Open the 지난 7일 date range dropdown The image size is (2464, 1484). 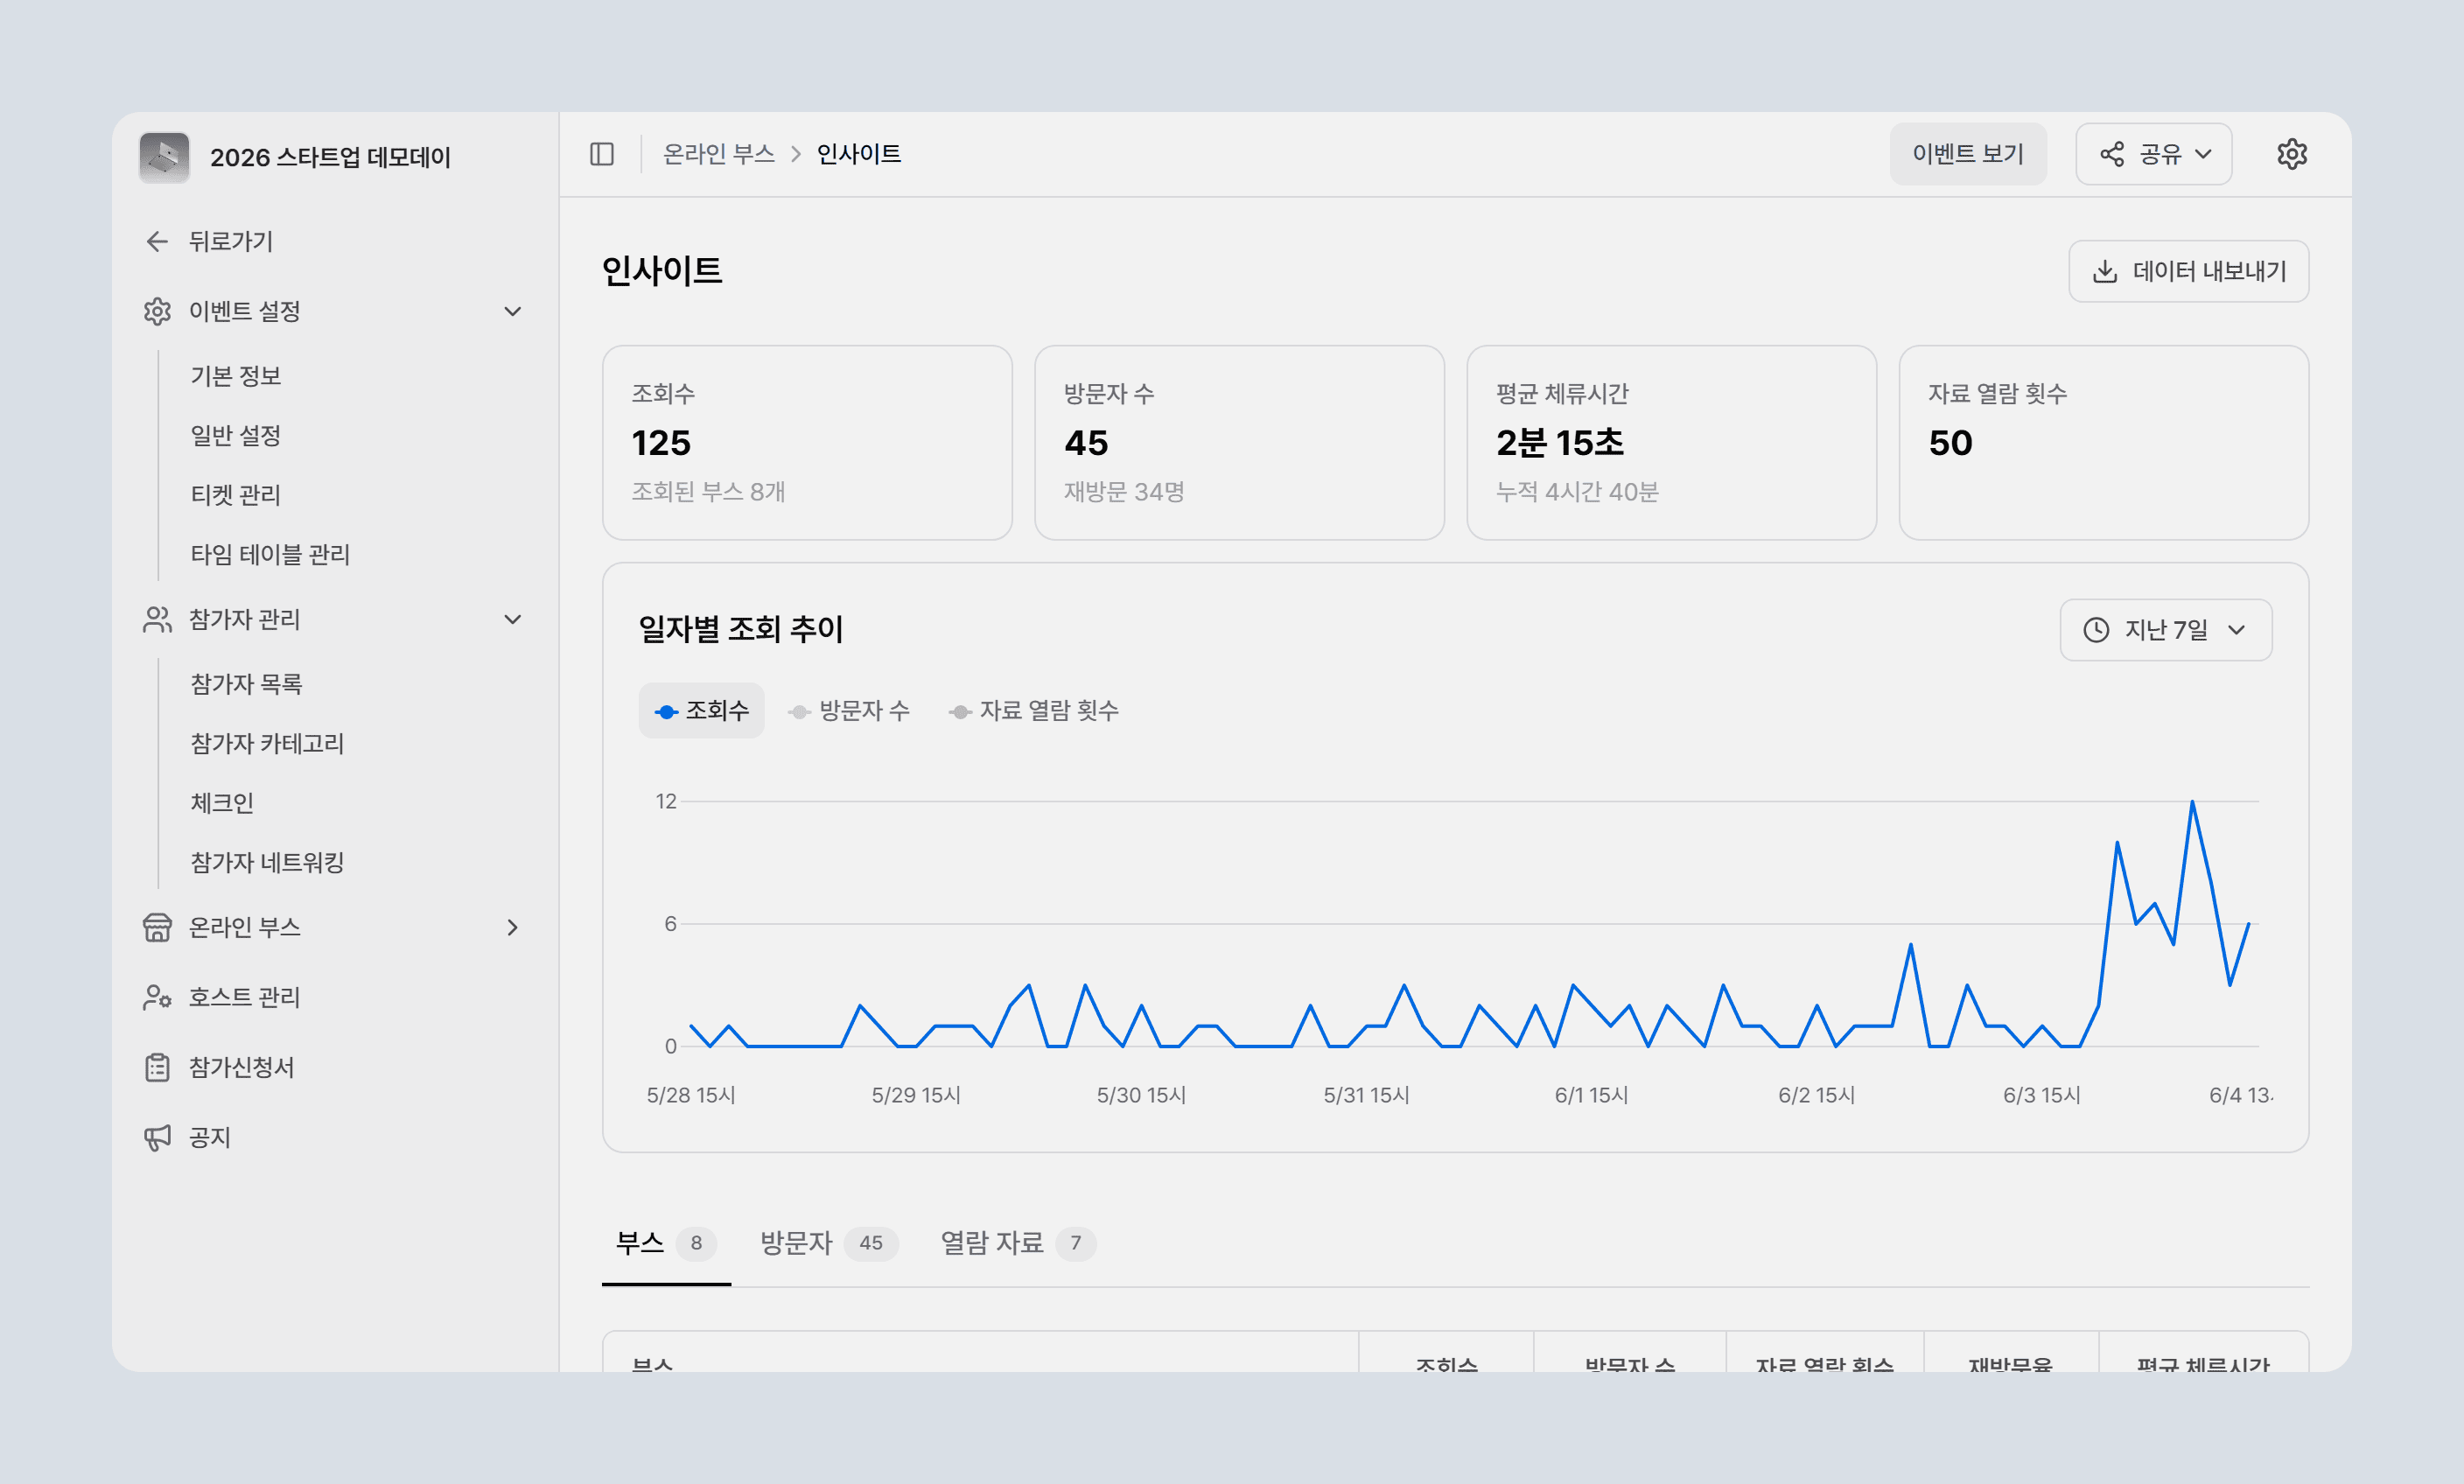(2166, 630)
